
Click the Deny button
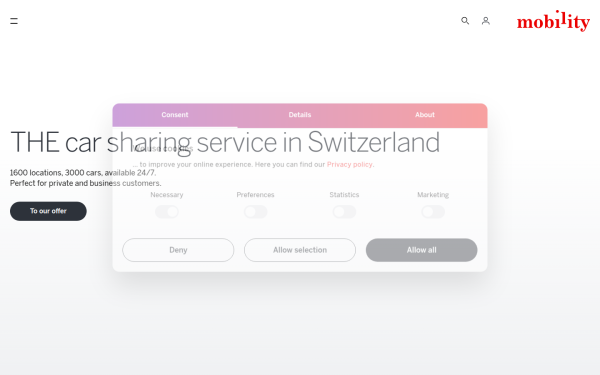click(178, 250)
